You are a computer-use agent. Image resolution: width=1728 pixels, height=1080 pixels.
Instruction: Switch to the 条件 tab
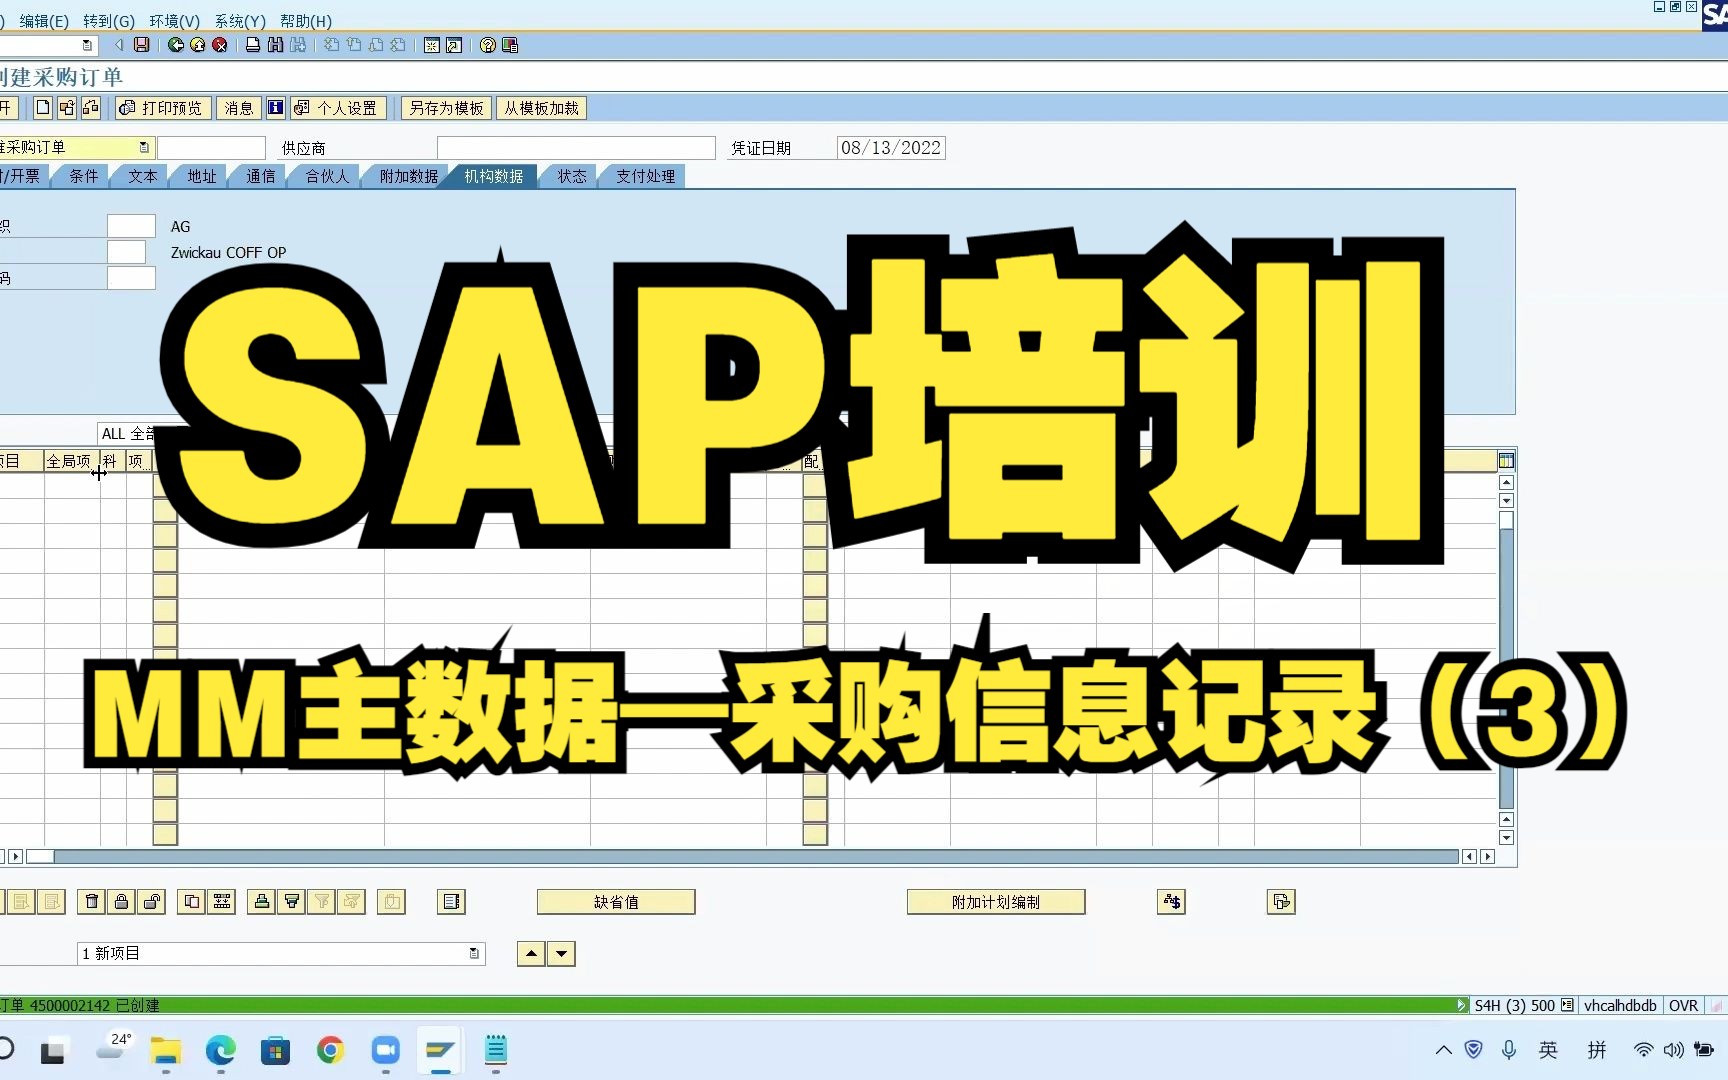83,176
